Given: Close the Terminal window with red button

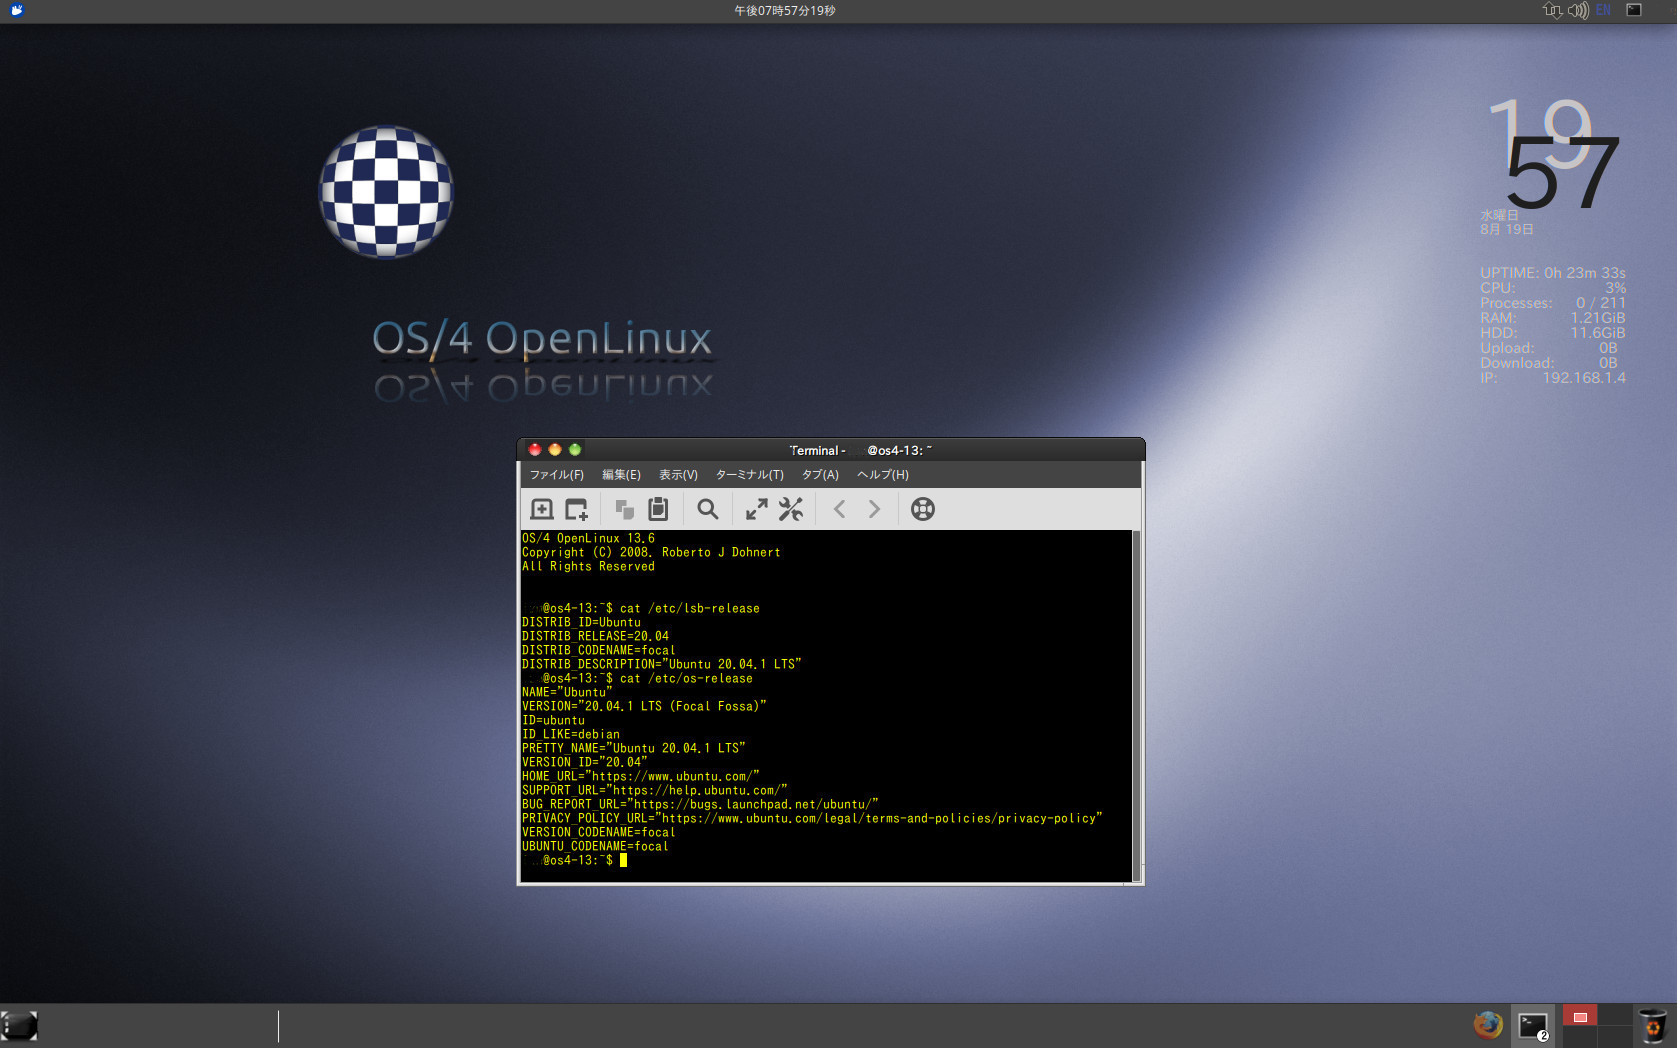Looking at the screenshot, I should [x=535, y=450].
